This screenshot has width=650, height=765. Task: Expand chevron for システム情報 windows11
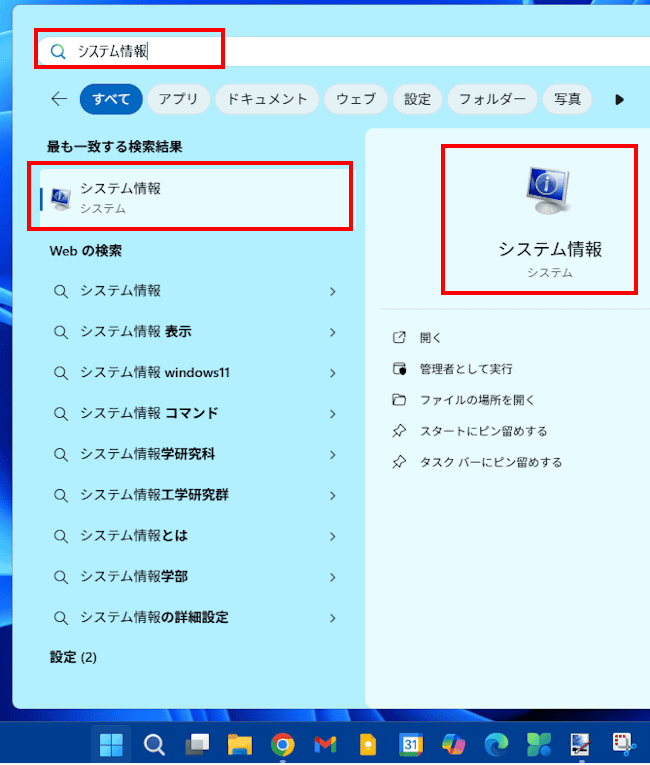pos(333,373)
